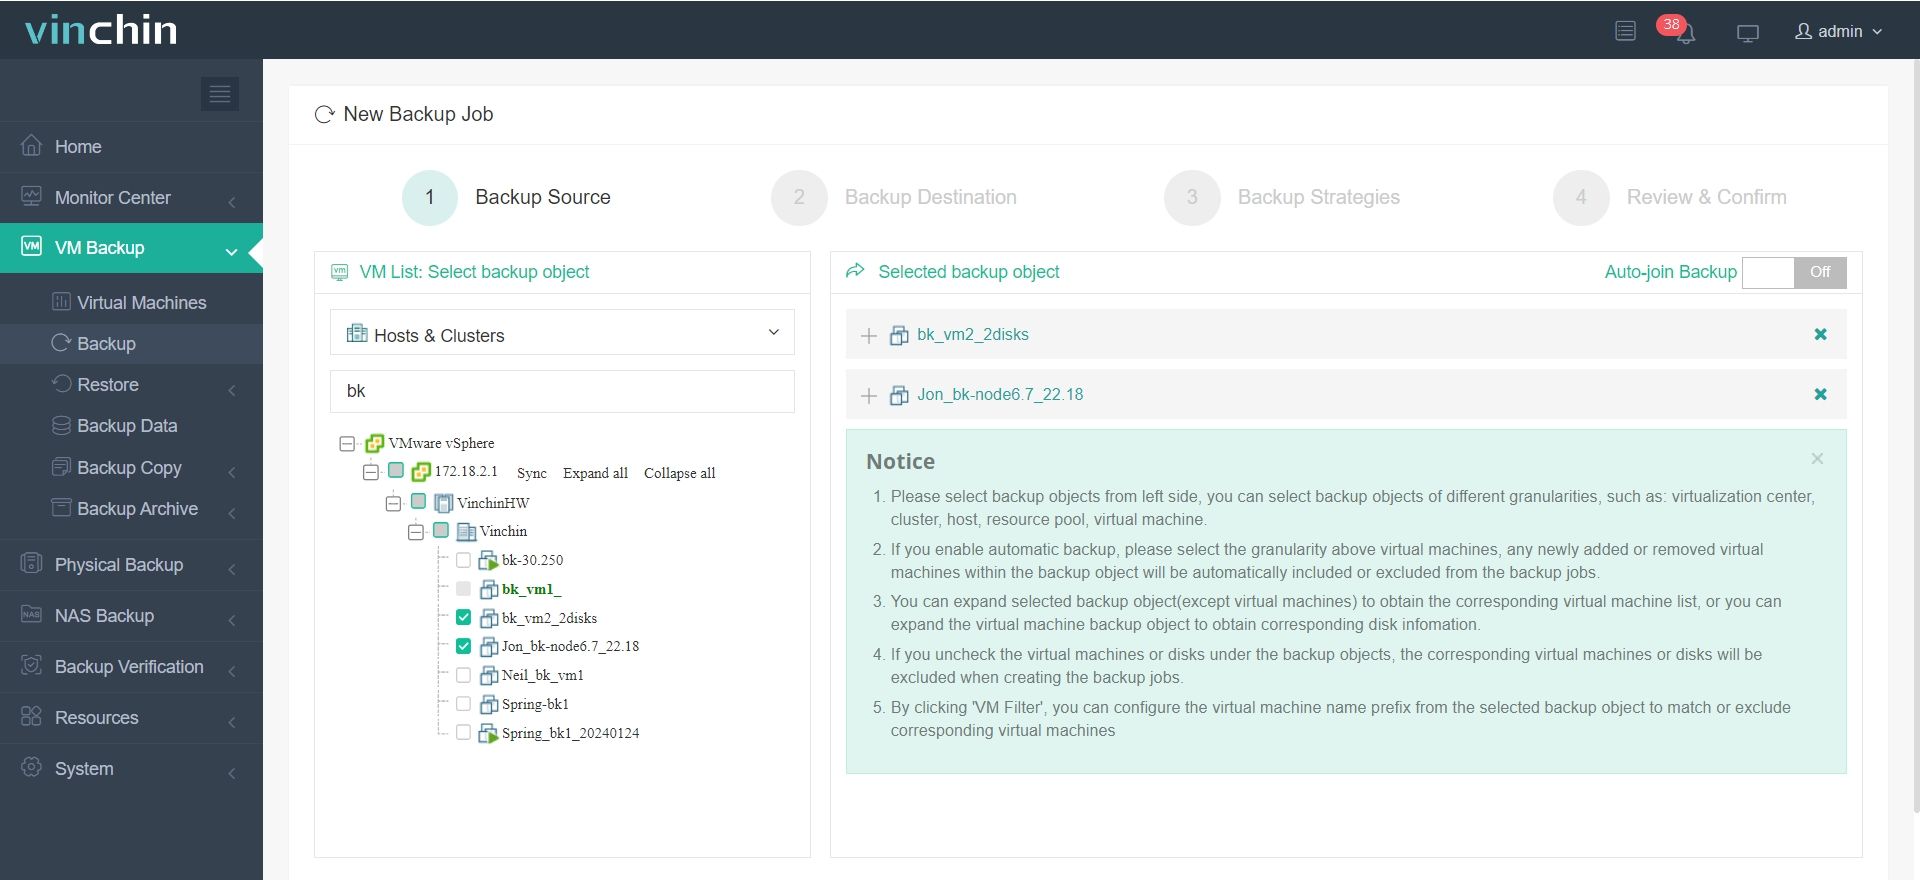Click the Home house icon
1920x880 pixels.
[x=32, y=146]
